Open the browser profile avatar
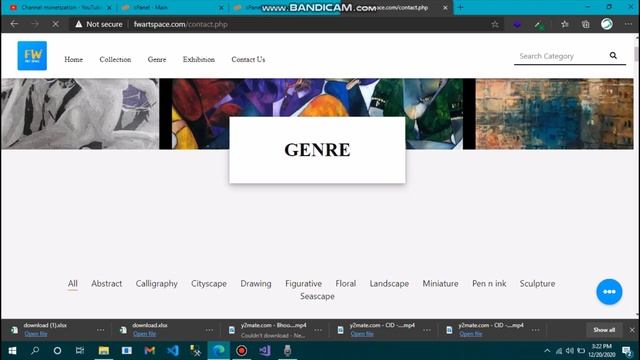 (x=607, y=24)
